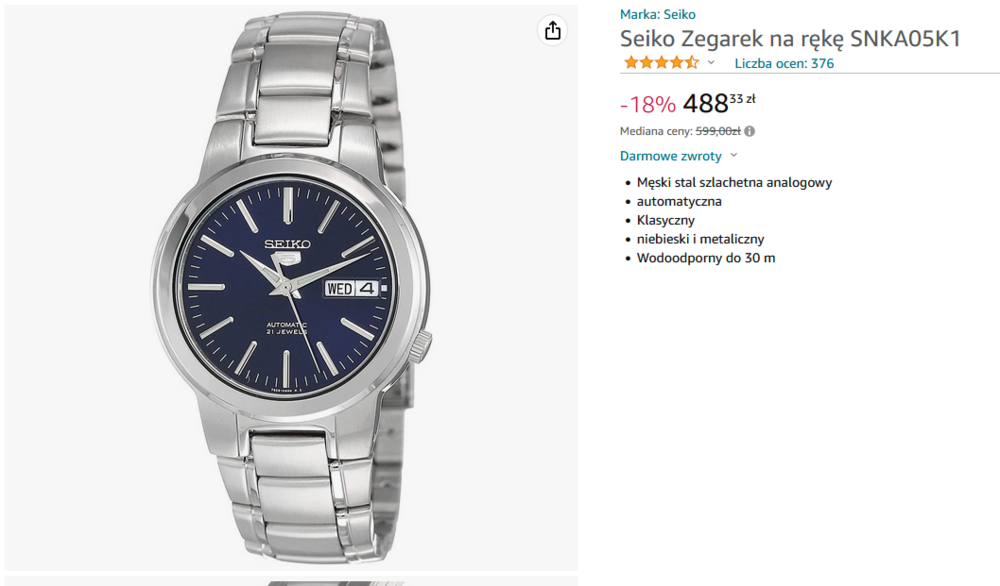Click the product title Seiko Zegarek na rękę

click(790, 39)
